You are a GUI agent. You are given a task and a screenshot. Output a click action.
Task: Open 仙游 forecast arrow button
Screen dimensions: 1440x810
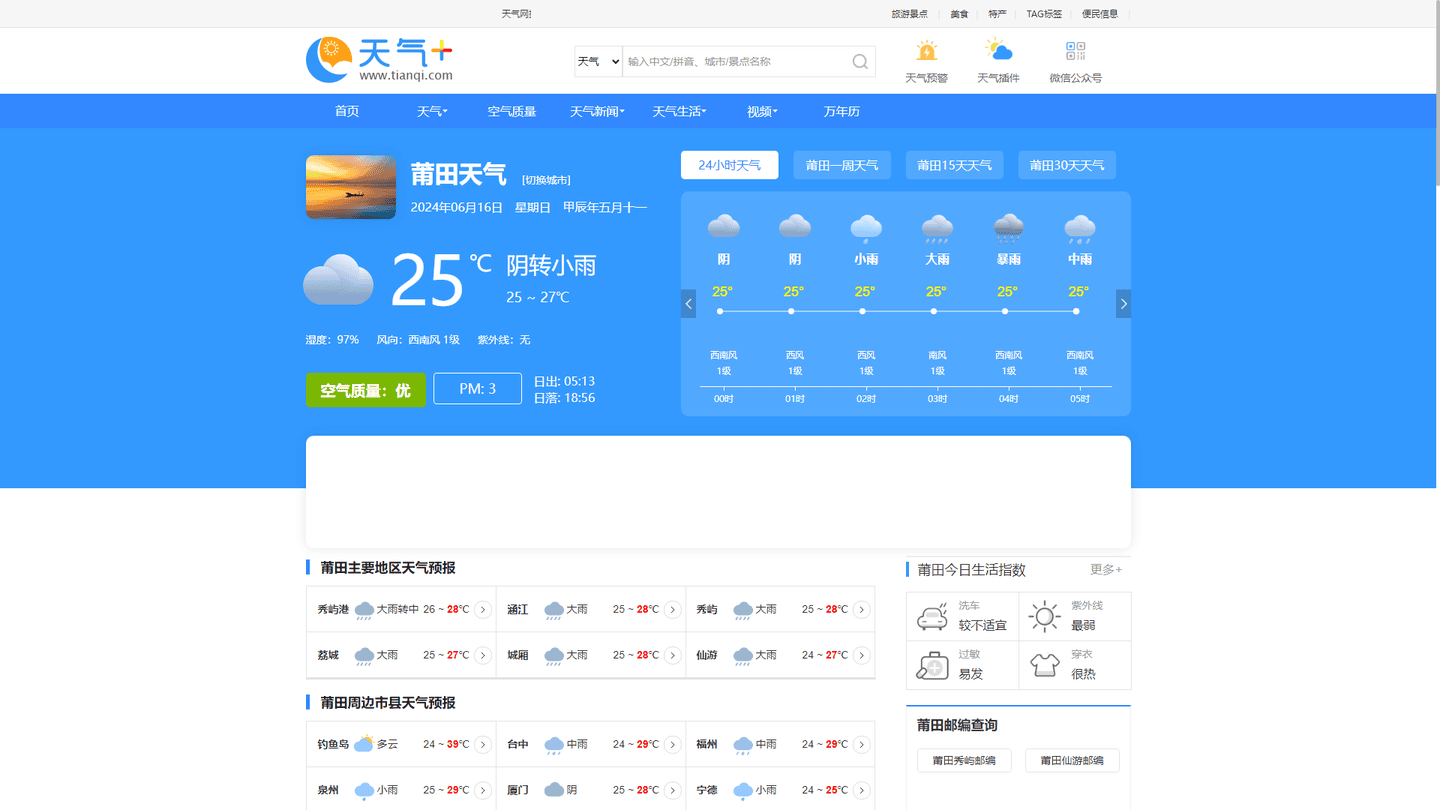point(862,656)
